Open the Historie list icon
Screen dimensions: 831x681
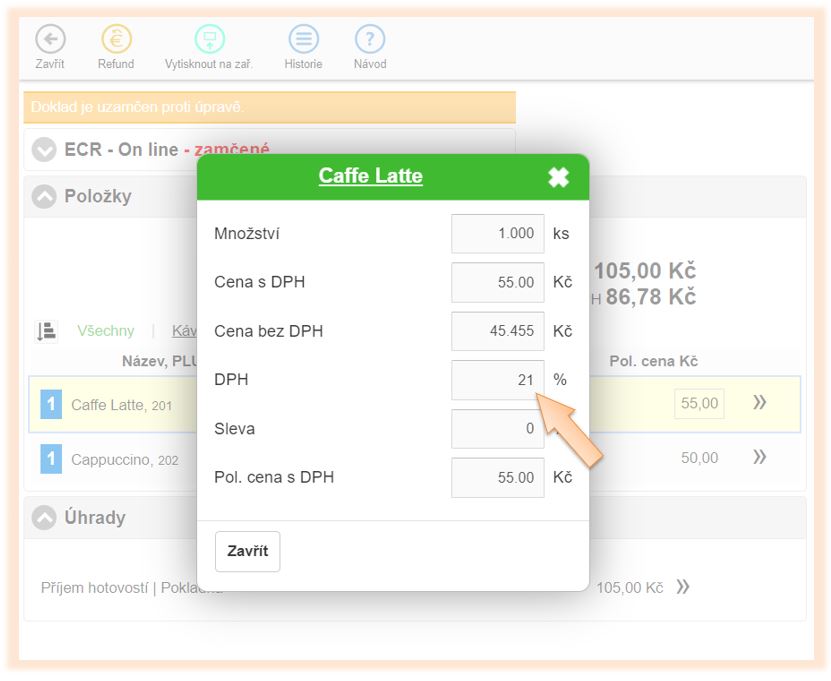303,40
